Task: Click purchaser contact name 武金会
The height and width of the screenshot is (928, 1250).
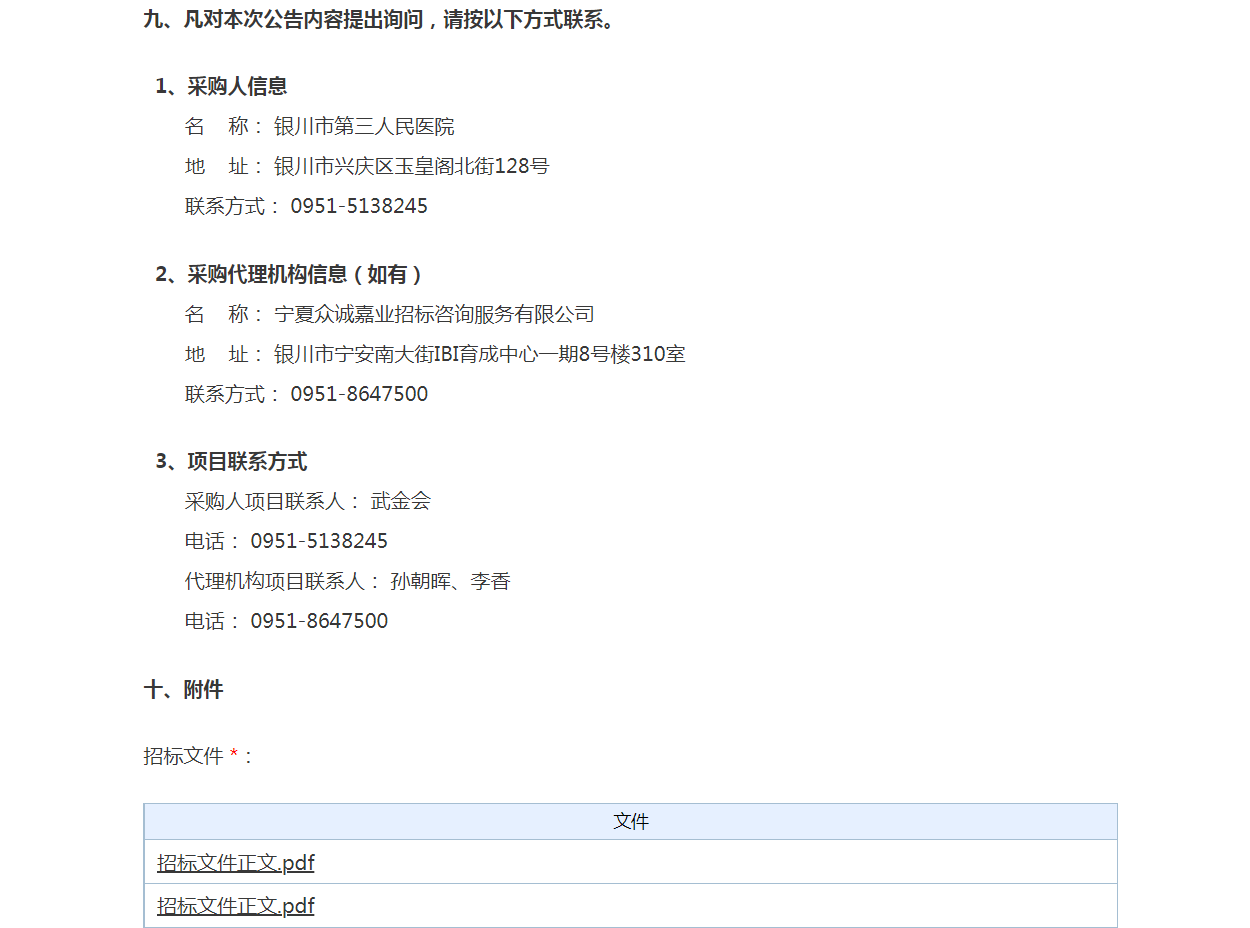Action: (x=400, y=501)
